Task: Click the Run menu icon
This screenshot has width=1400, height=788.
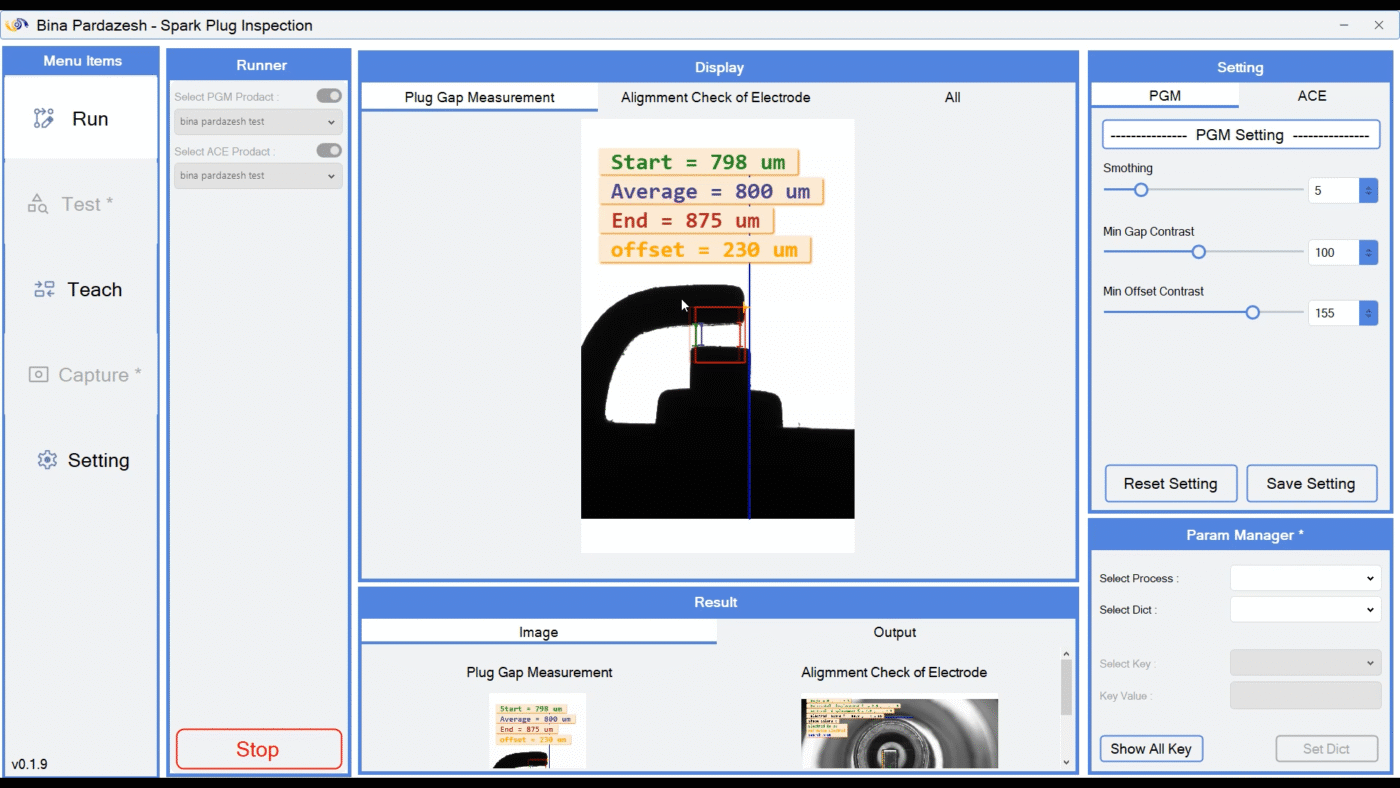Action: (x=43, y=119)
